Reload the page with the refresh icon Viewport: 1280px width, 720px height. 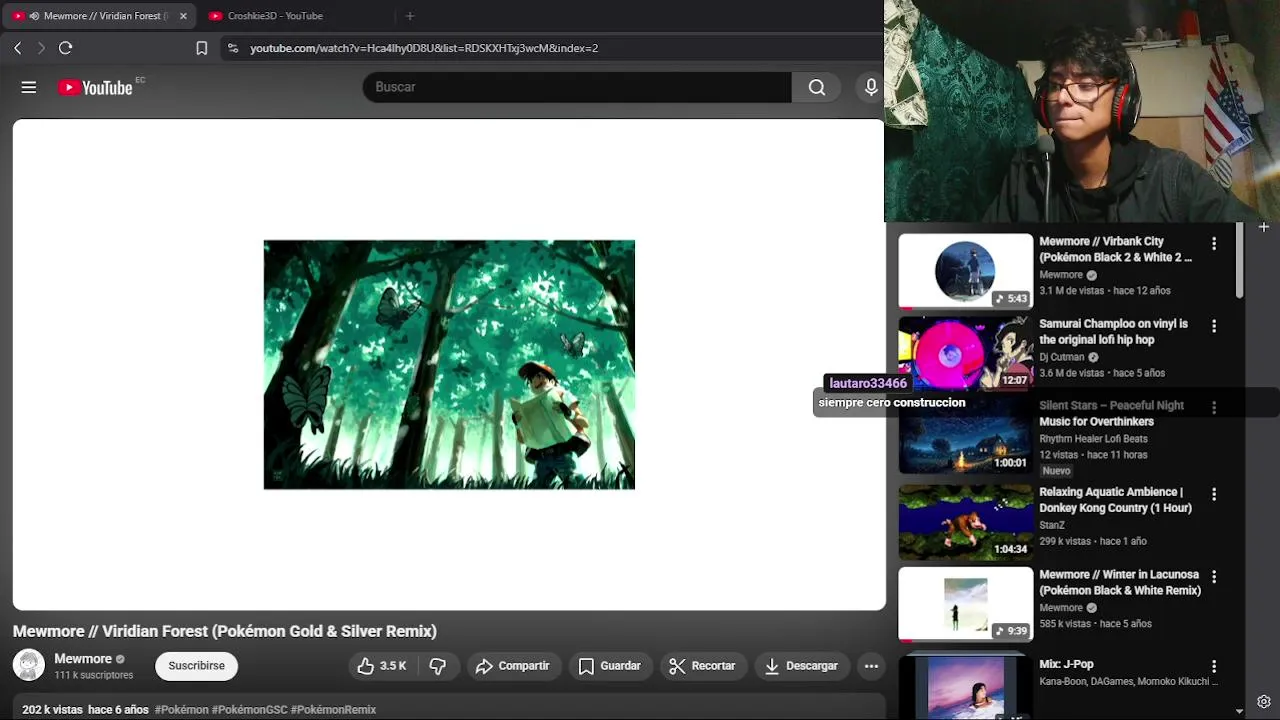point(66,47)
